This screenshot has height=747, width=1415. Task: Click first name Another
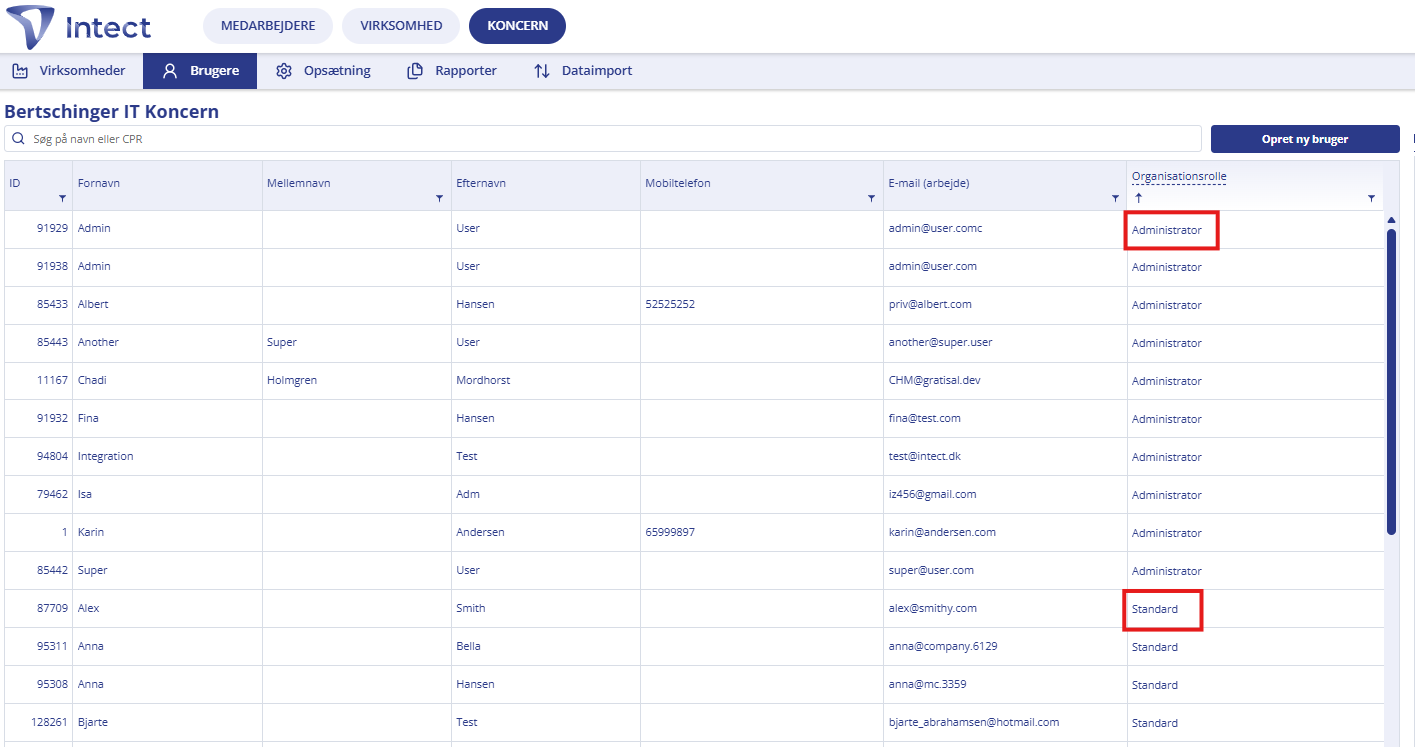[98, 342]
